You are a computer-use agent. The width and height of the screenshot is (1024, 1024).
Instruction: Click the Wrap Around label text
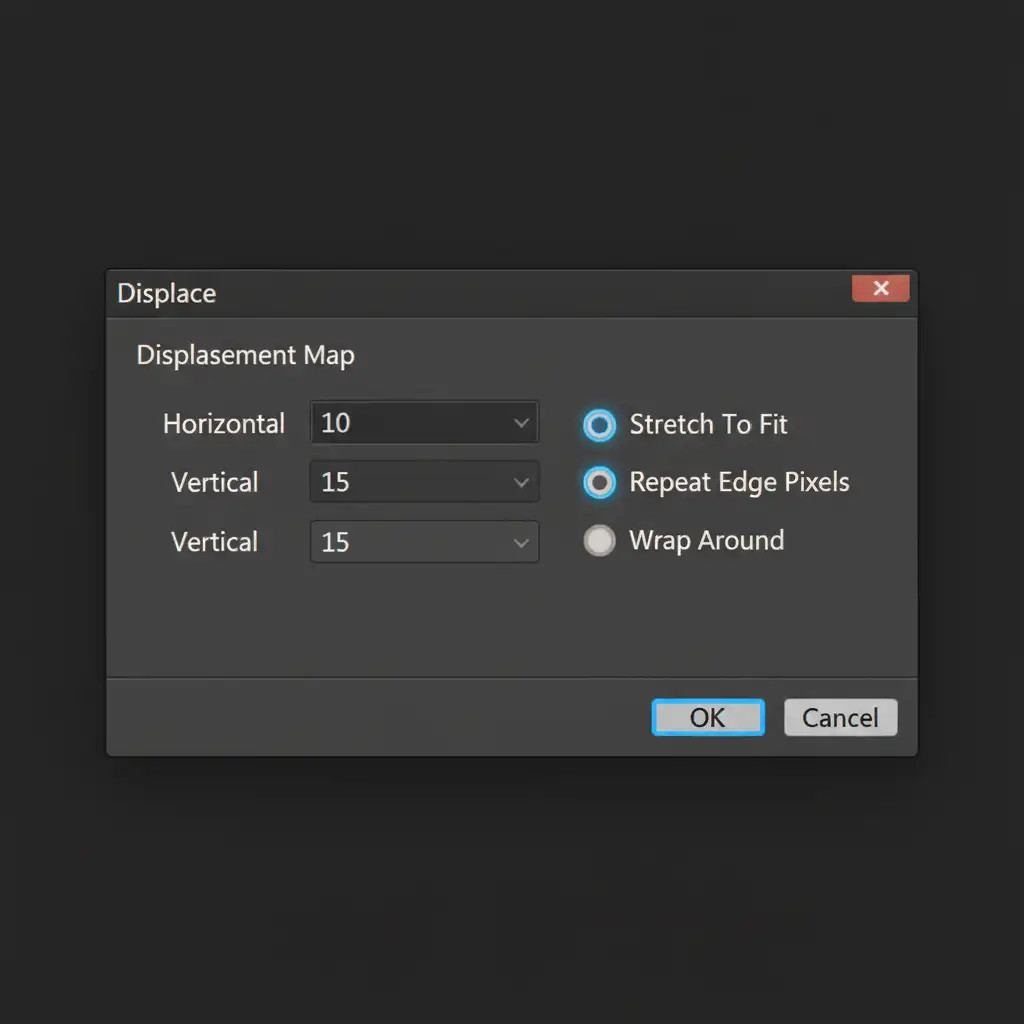tap(706, 540)
